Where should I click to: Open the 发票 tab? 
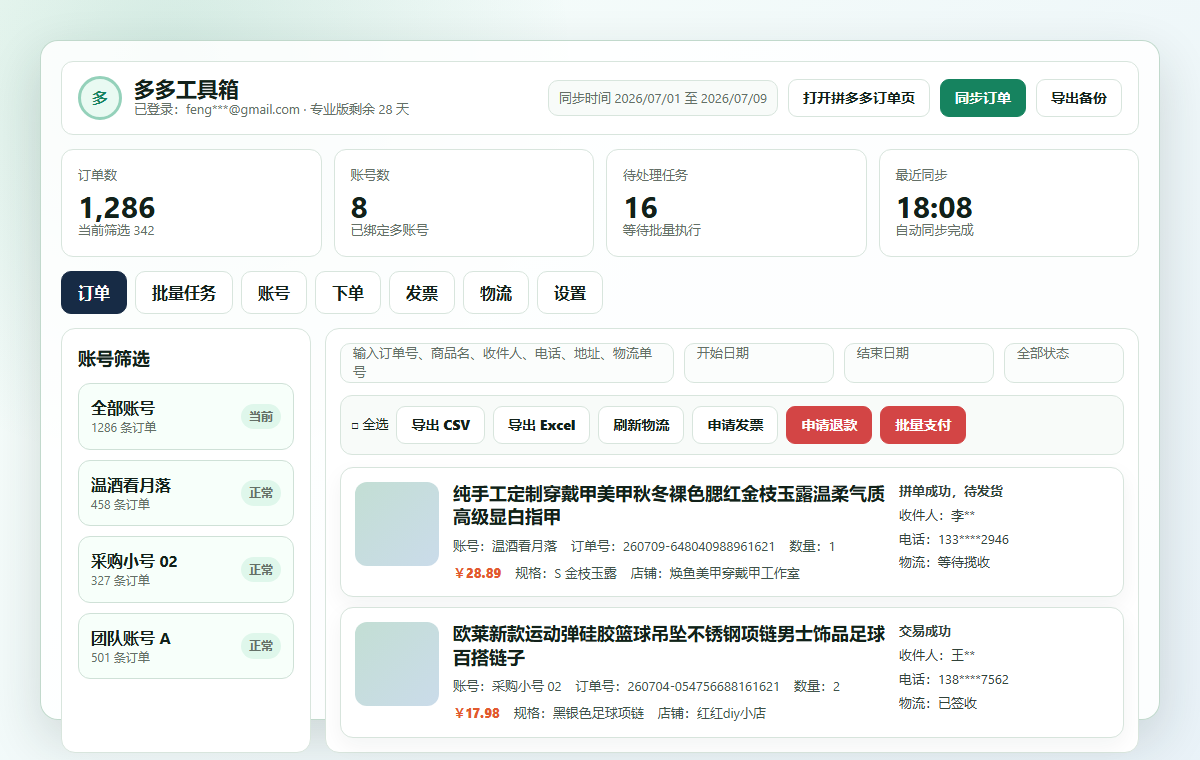point(422,293)
